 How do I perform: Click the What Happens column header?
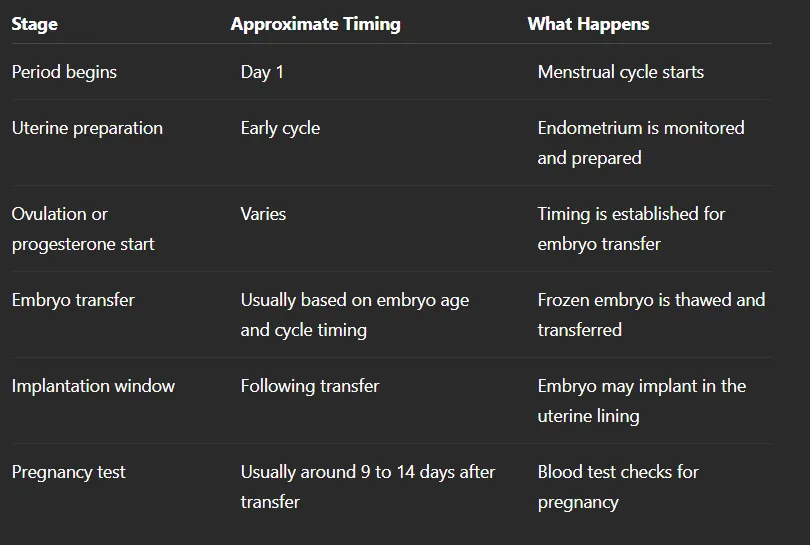point(588,24)
